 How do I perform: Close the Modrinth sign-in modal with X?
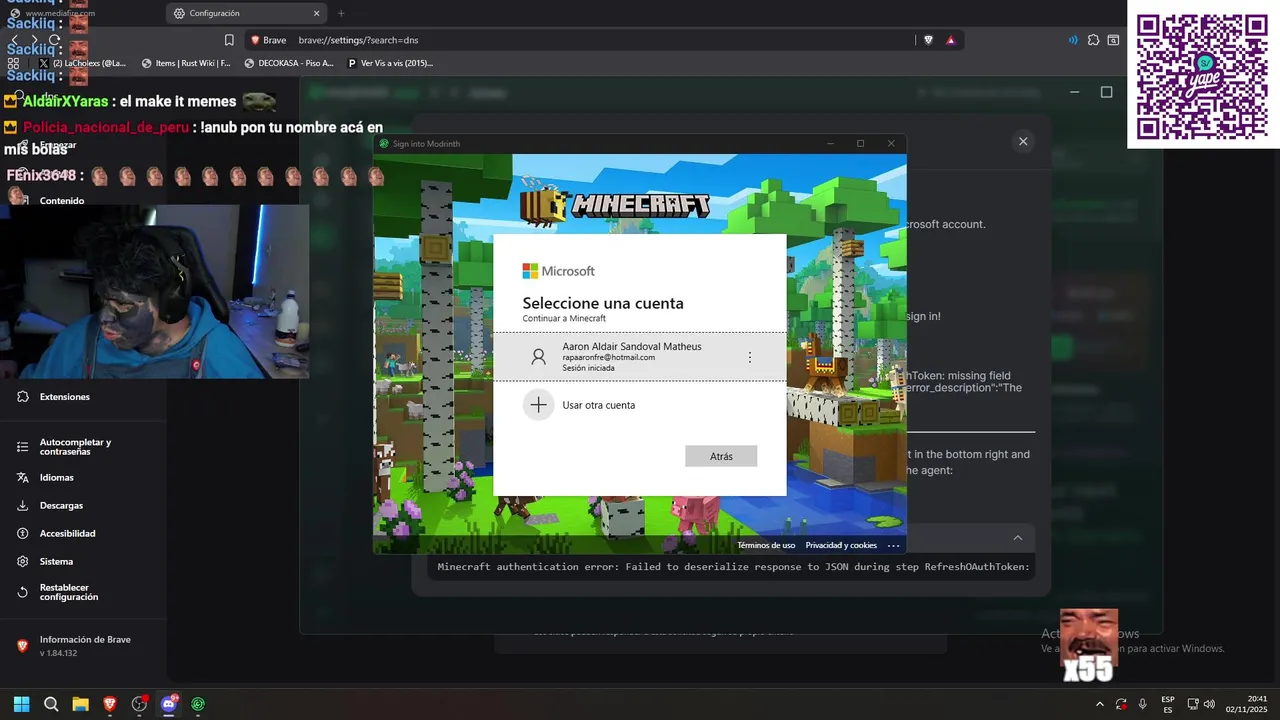click(1023, 142)
